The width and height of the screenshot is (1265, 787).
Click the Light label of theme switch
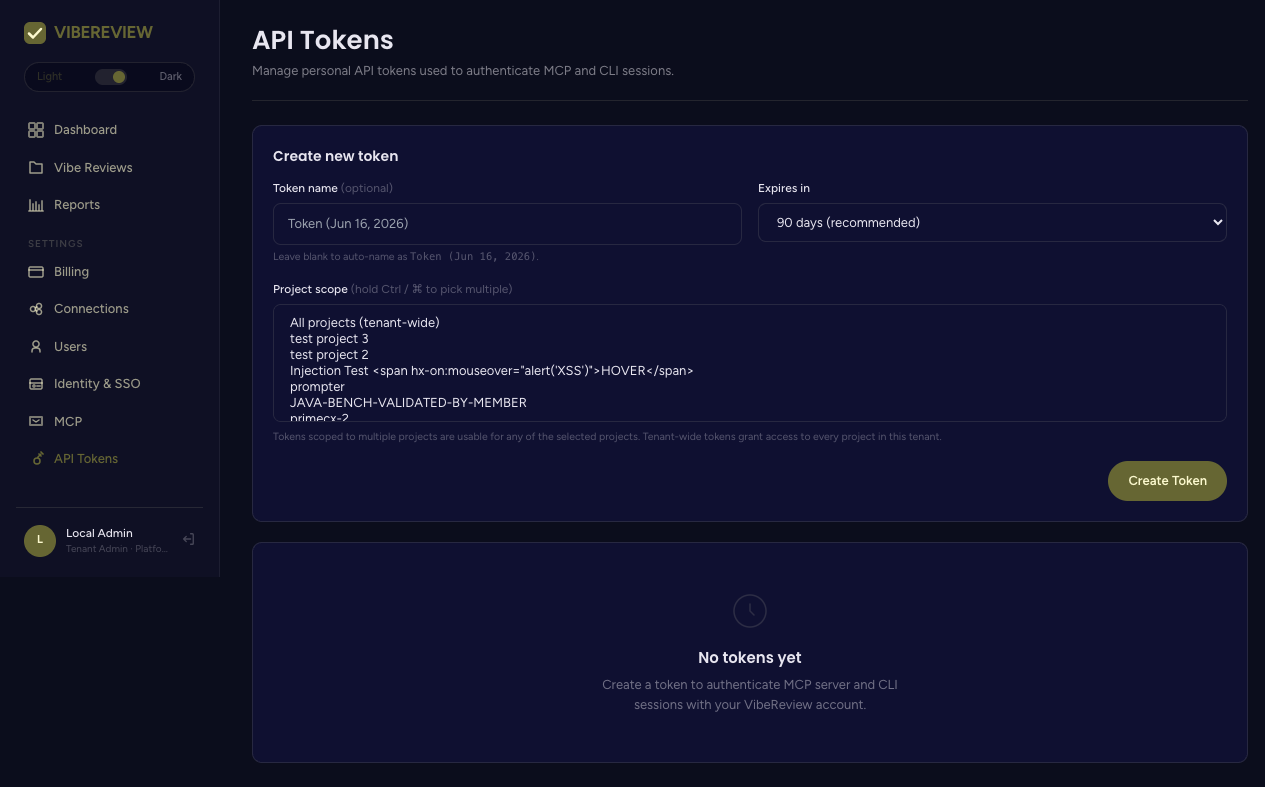tap(49, 77)
